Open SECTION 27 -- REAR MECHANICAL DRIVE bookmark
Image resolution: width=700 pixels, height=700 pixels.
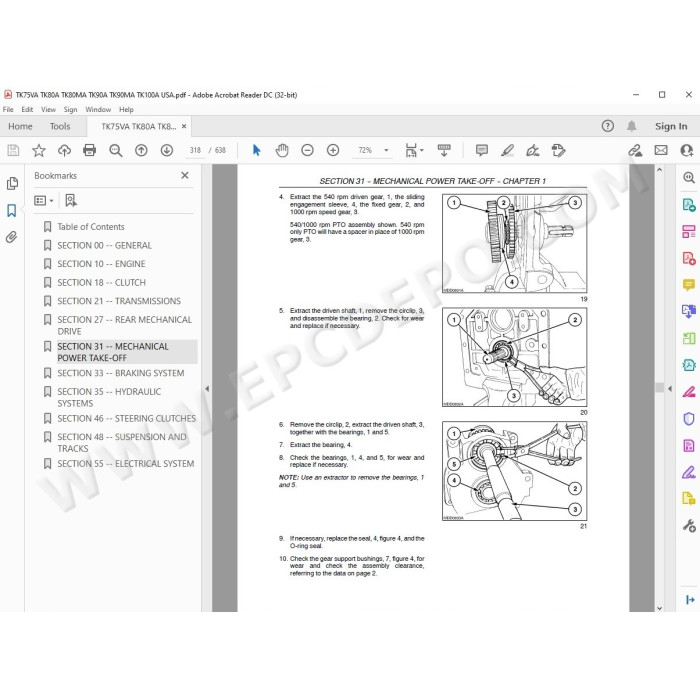(125, 325)
